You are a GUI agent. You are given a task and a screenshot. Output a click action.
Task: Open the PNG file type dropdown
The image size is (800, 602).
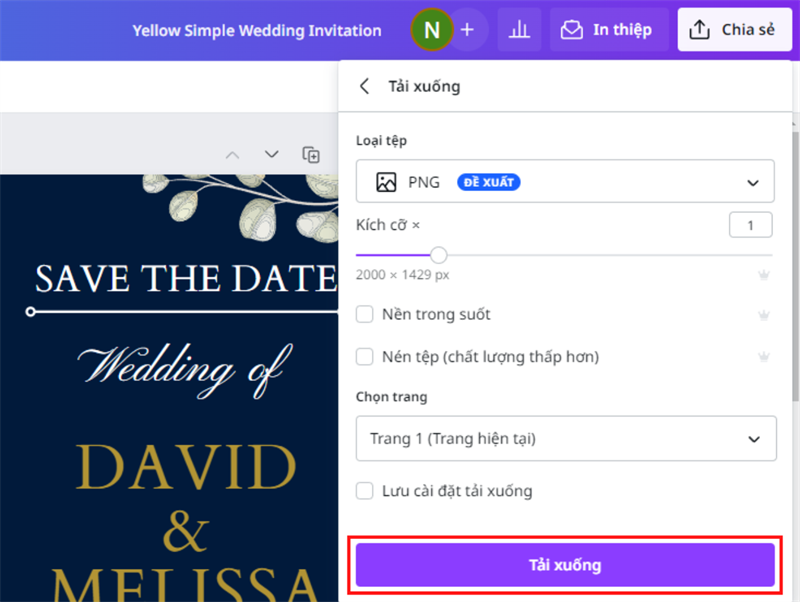coord(565,182)
